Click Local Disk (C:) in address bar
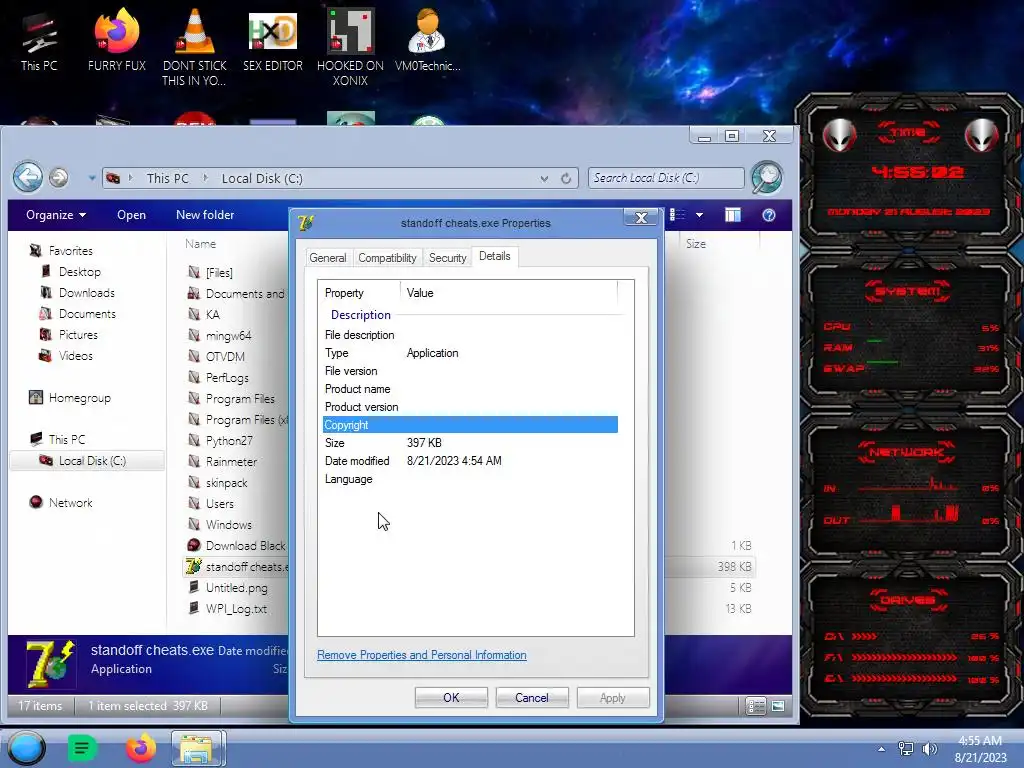The height and width of the screenshot is (768, 1024). tap(262, 178)
